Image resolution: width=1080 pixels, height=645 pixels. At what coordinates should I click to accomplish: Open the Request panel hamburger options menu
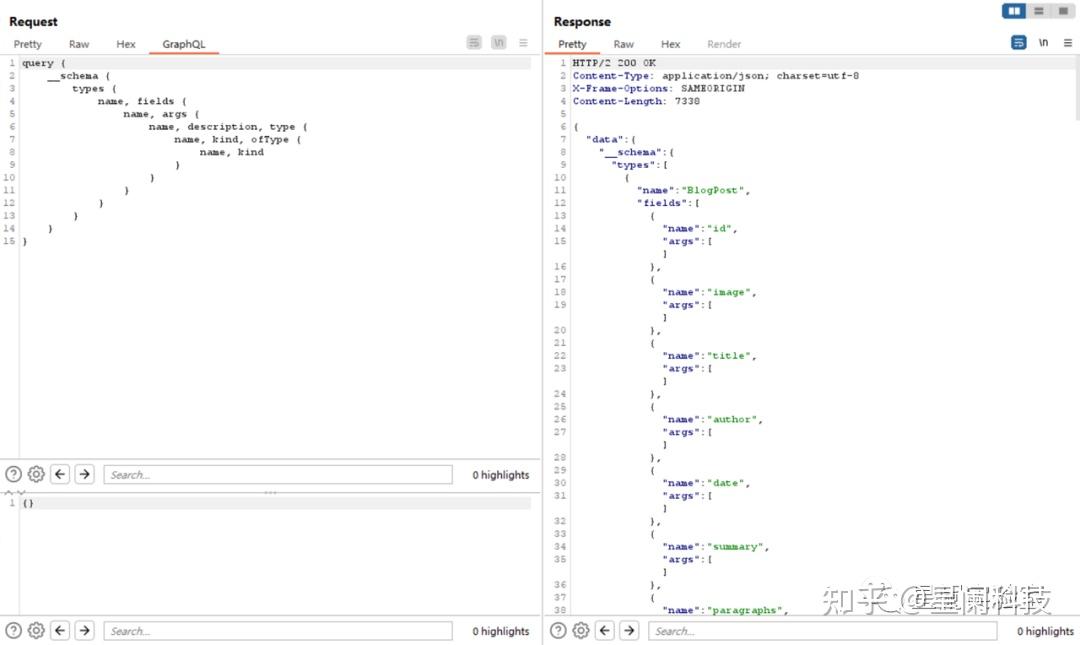(x=523, y=43)
